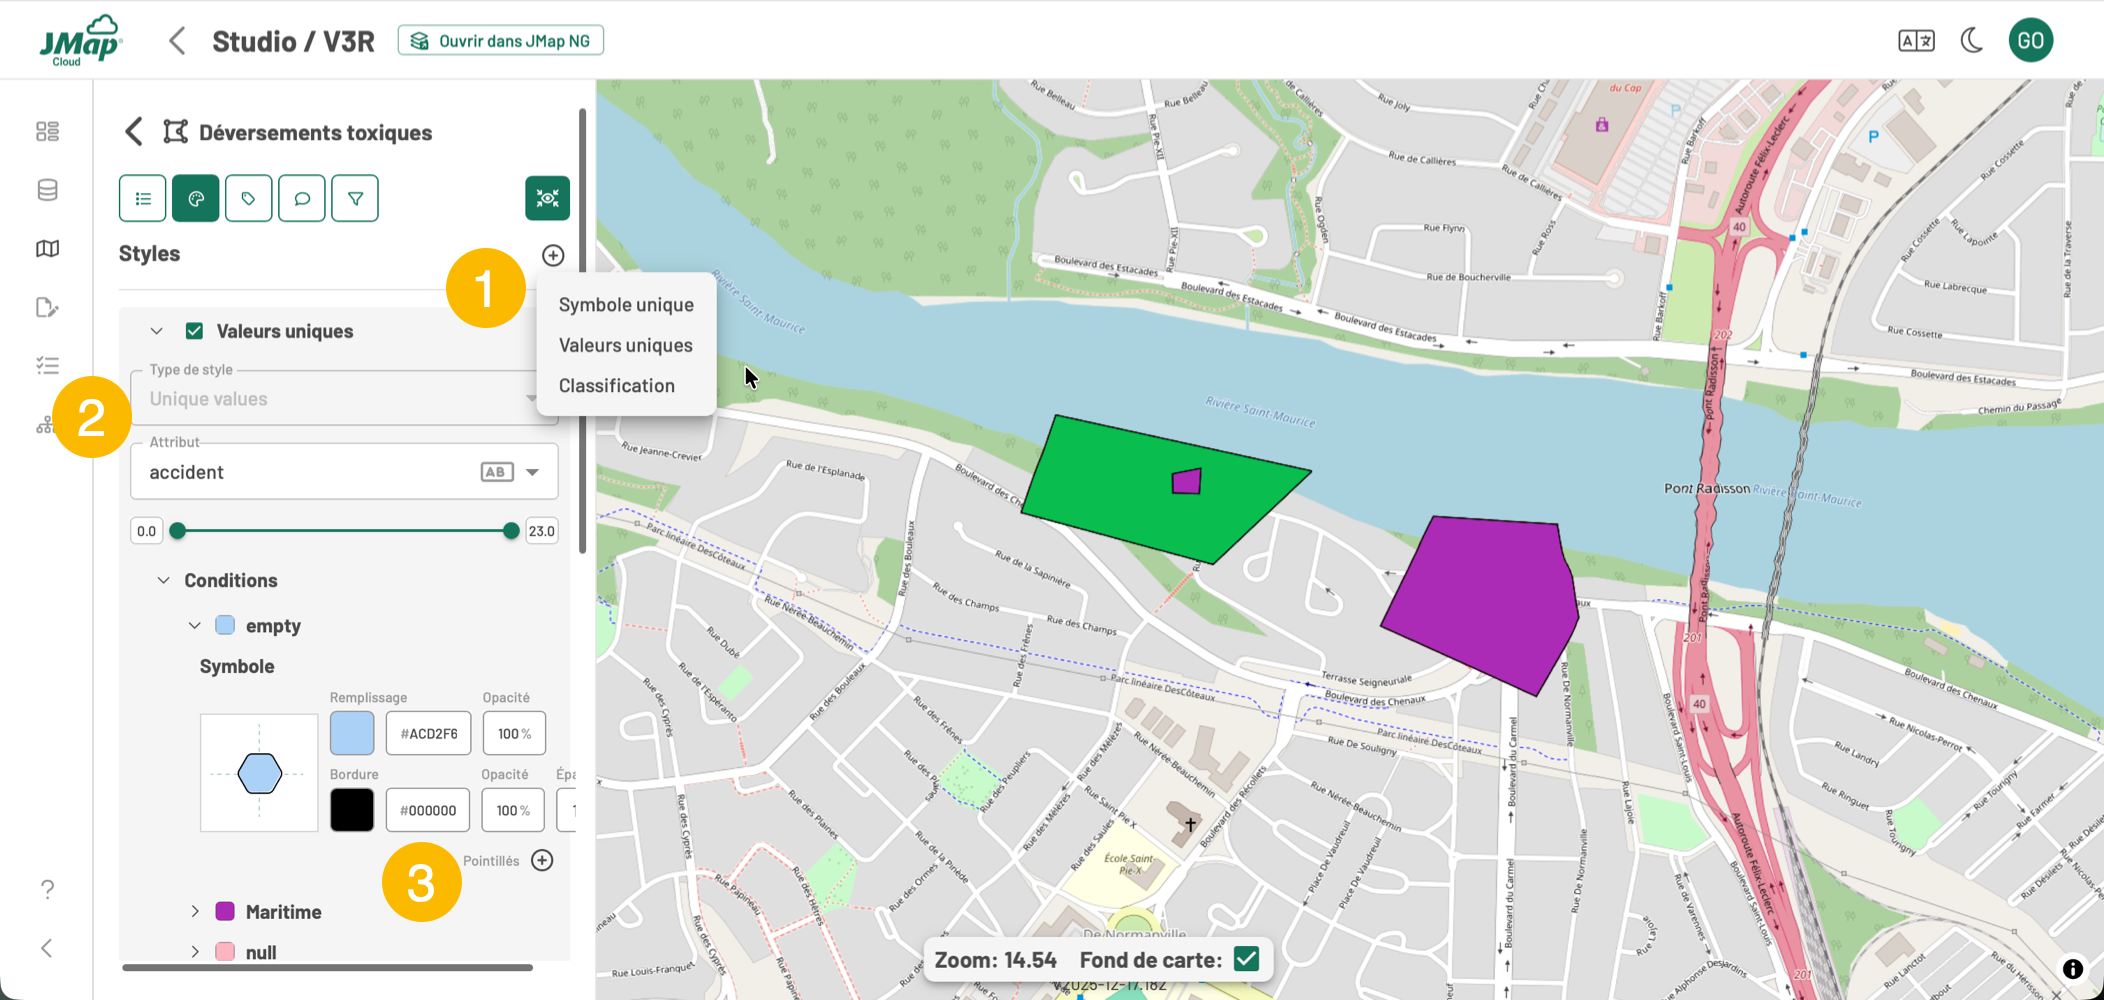Image resolution: width=2104 pixels, height=1000 pixels.
Task: Collapse the Conditions section
Action: [164, 580]
